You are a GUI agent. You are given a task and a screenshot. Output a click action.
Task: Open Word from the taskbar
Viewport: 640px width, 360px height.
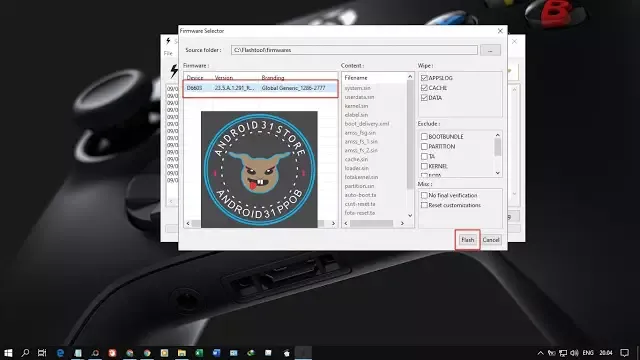point(216,353)
